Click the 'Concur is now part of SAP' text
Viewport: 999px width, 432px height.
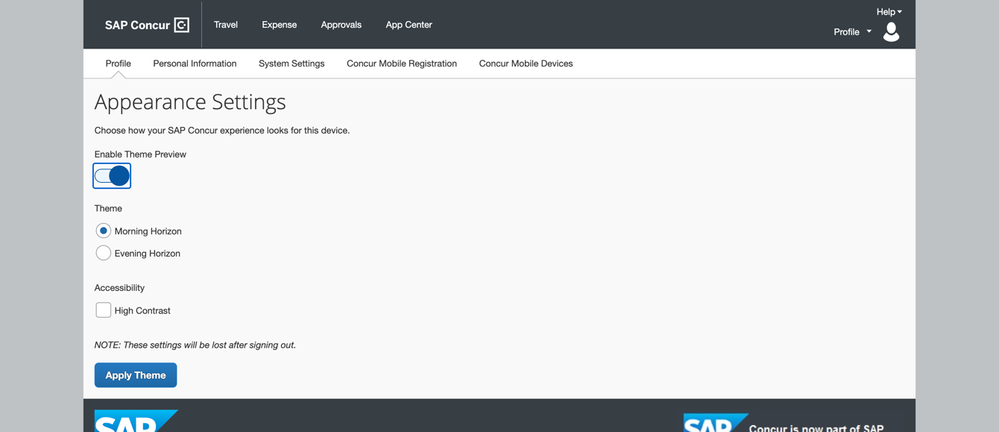coord(816,428)
